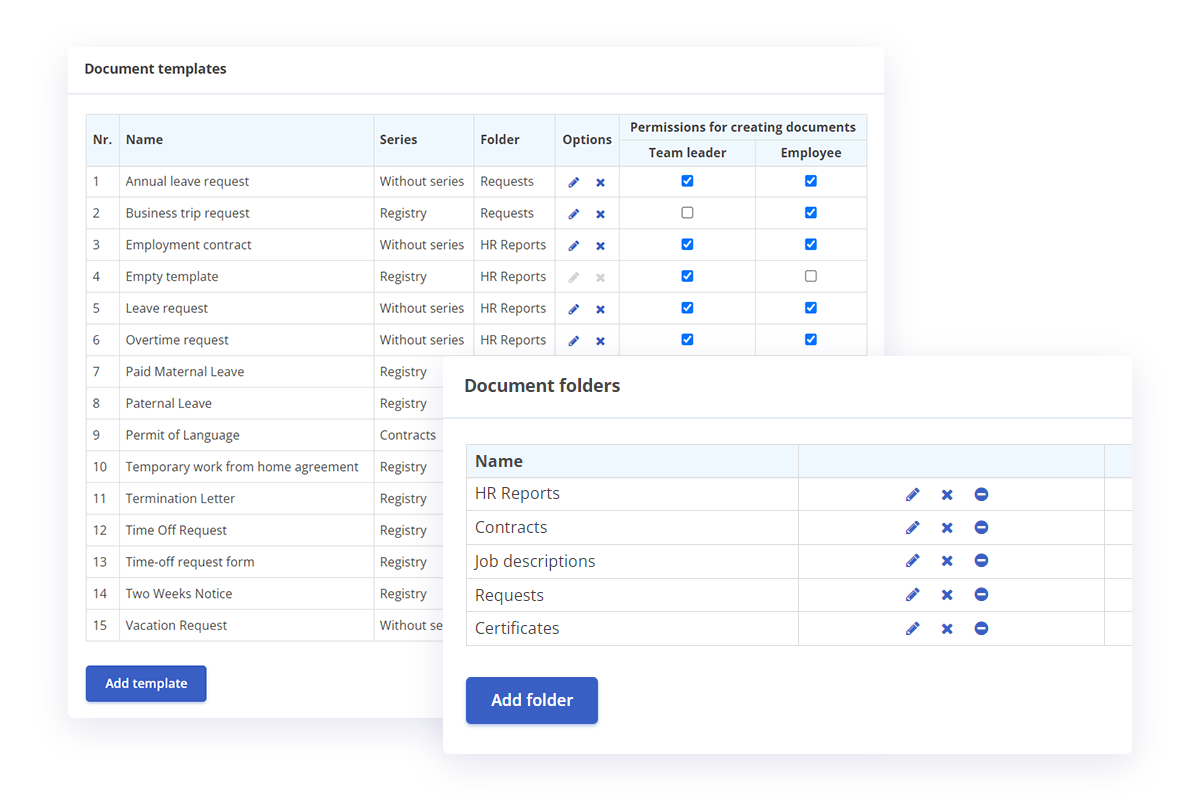Uncheck Team leader for Annual leave request
The image size is (1200, 800).
point(687,181)
